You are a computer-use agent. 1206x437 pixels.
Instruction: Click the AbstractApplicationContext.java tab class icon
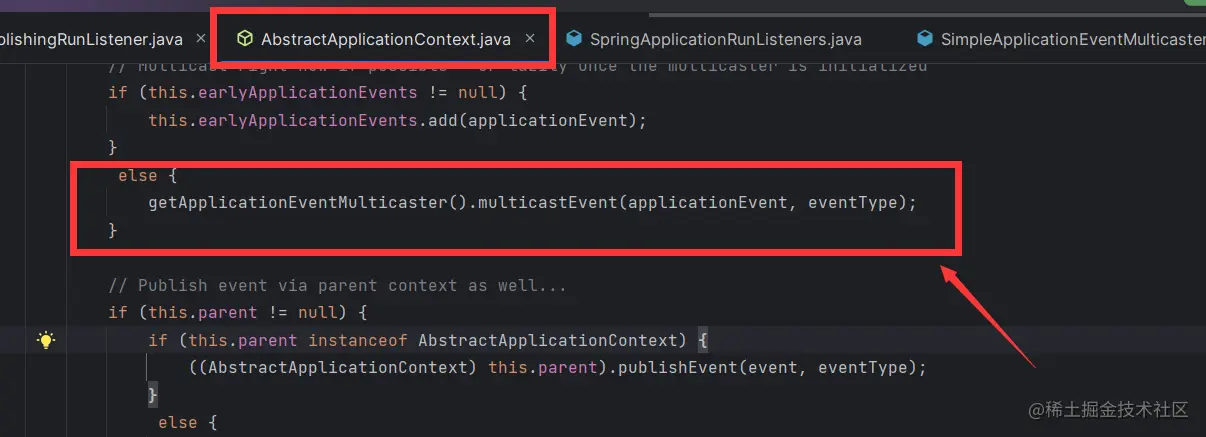244,39
